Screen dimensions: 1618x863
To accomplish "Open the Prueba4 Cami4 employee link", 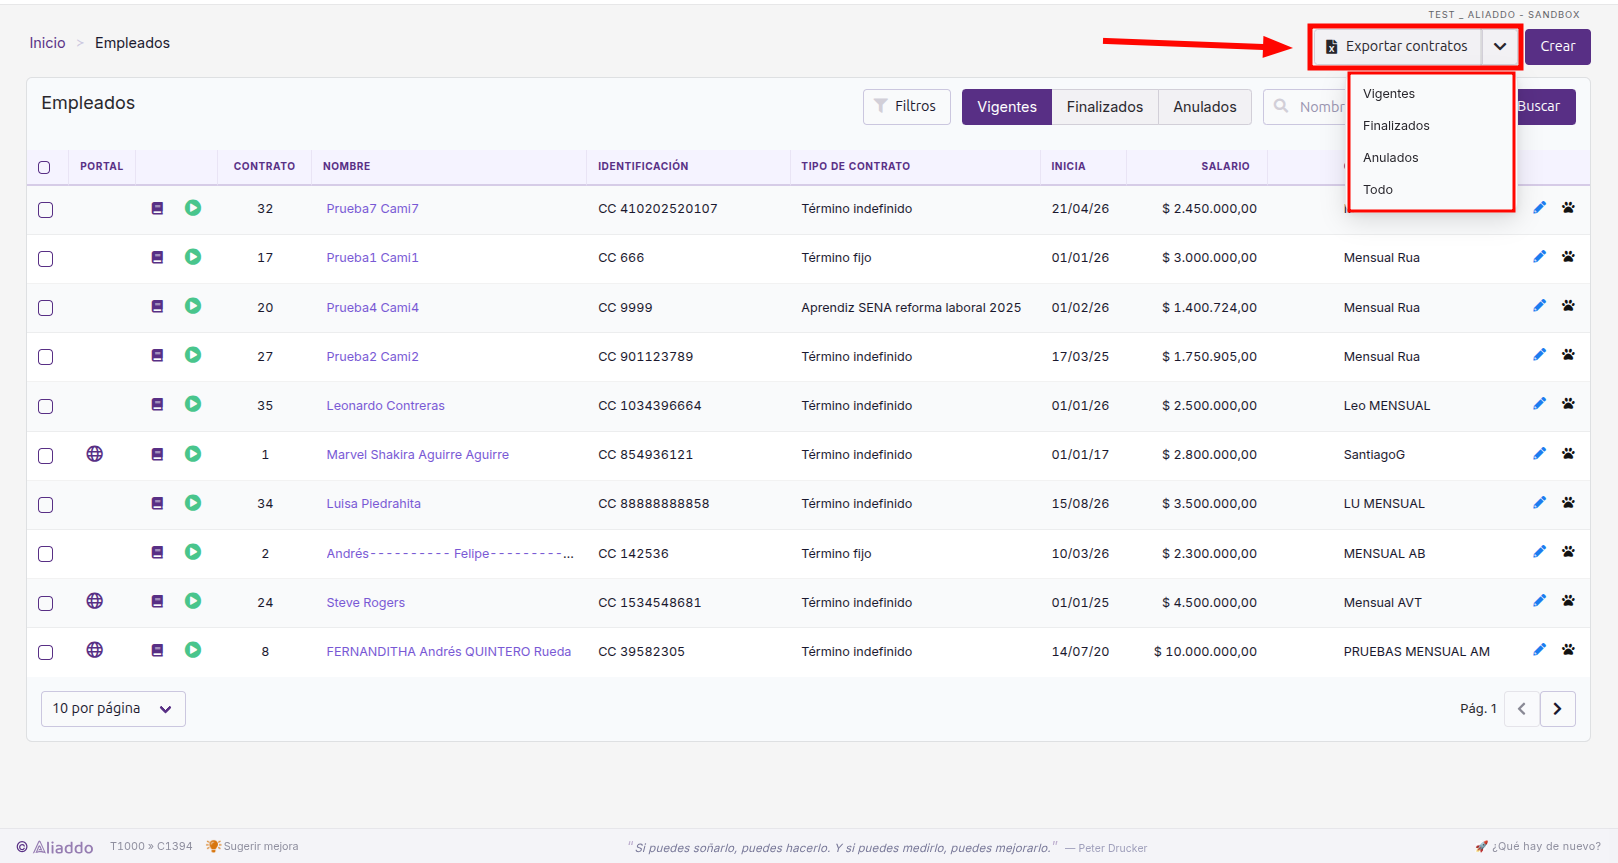I will [x=373, y=307].
